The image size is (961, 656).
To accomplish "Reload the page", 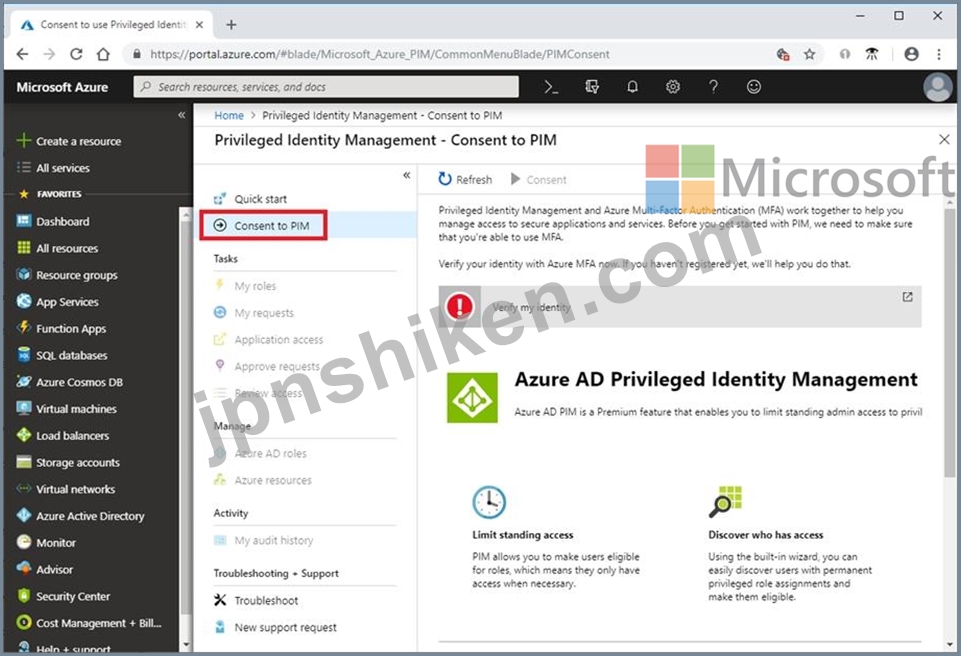I will click(x=76, y=54).
